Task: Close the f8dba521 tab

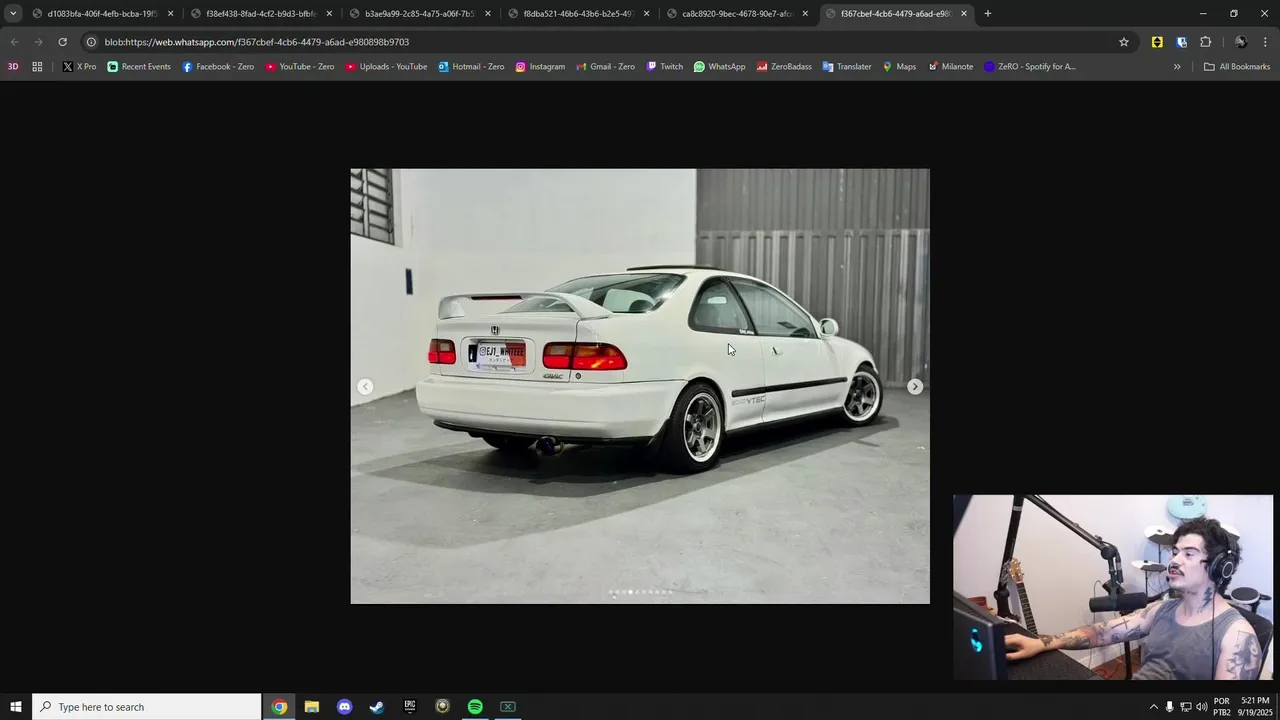Action: (x=647, y=14)
